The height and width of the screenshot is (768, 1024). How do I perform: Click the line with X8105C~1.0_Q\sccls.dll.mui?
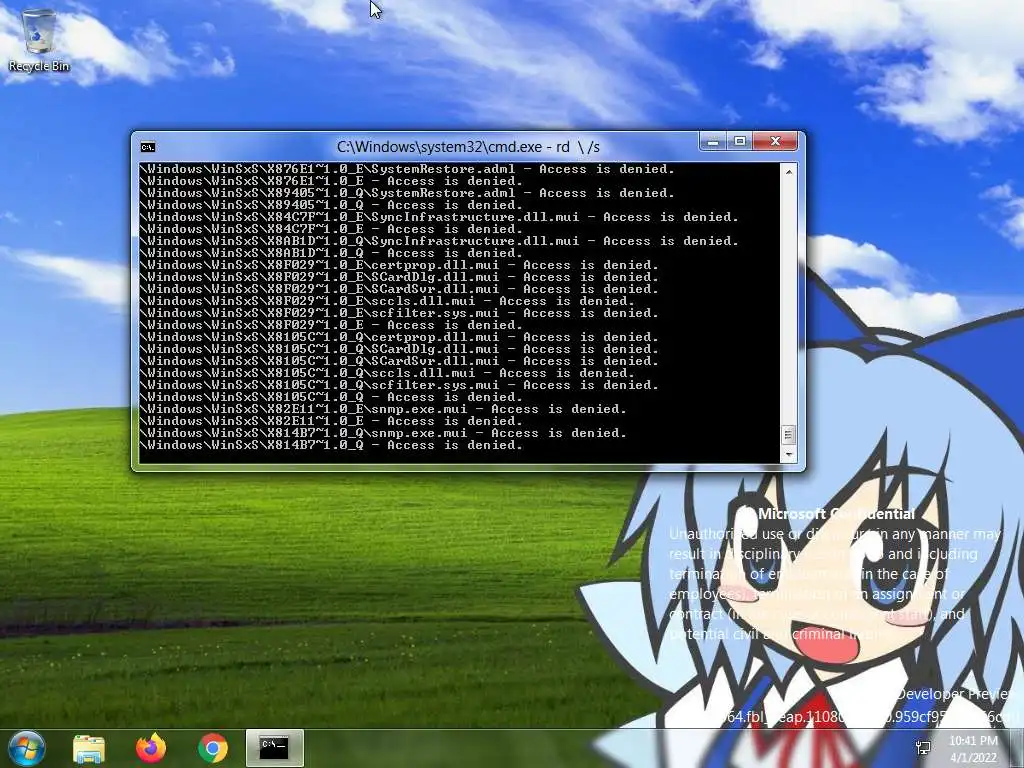tap(387, 373)
